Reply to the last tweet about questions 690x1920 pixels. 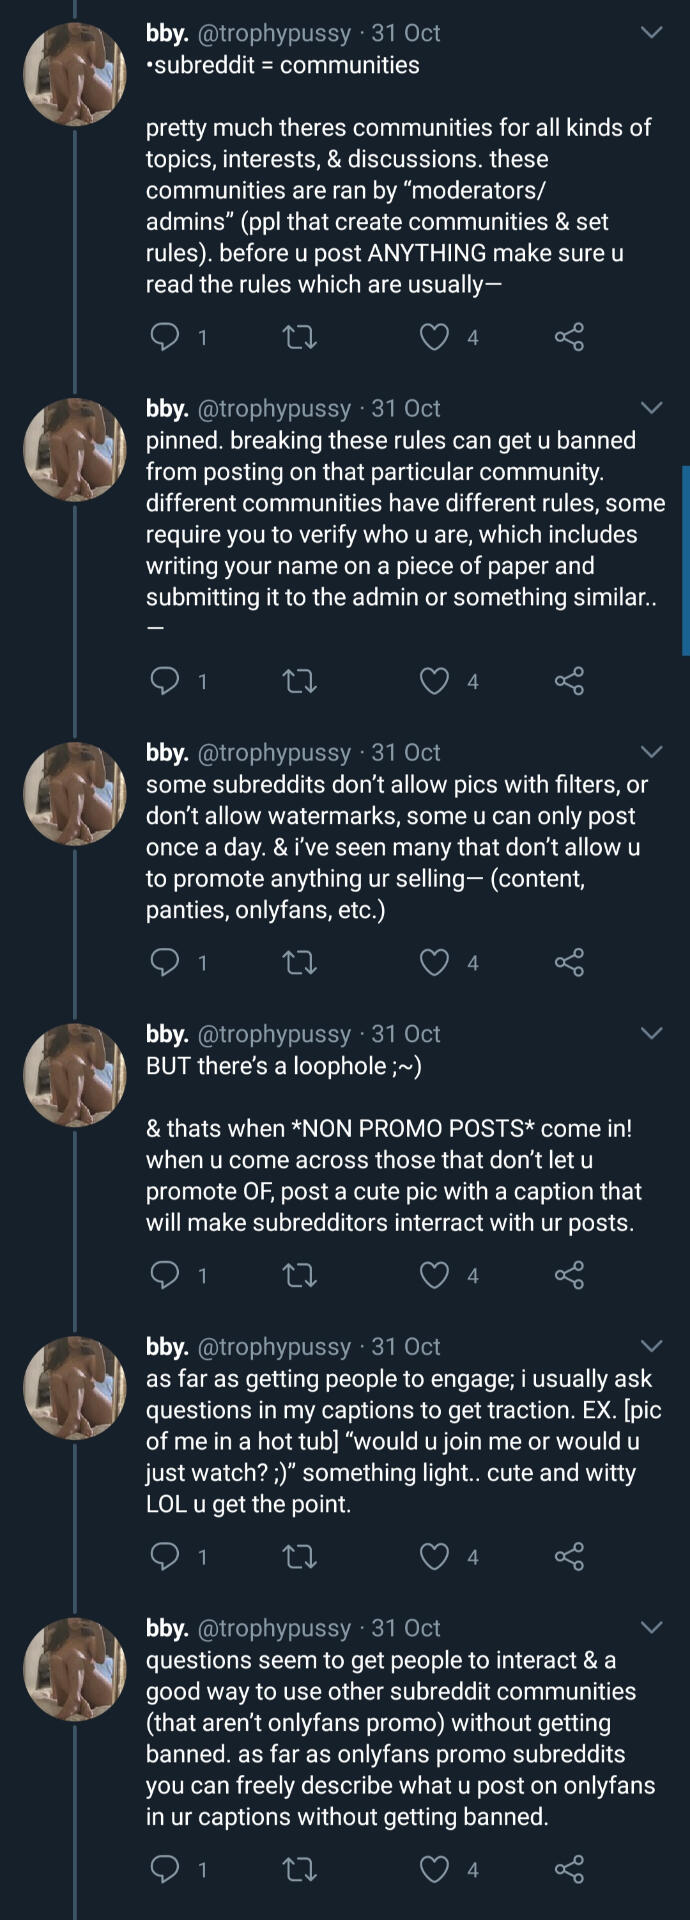[x=164, y=1869]
